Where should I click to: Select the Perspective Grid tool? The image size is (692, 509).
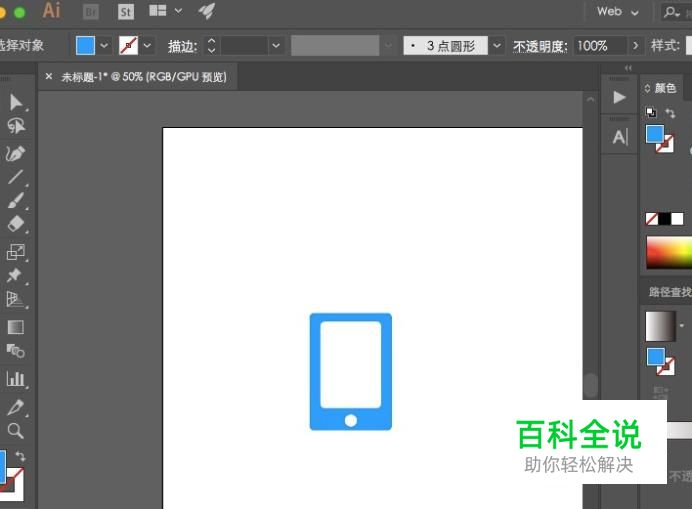tap(15, 299)
